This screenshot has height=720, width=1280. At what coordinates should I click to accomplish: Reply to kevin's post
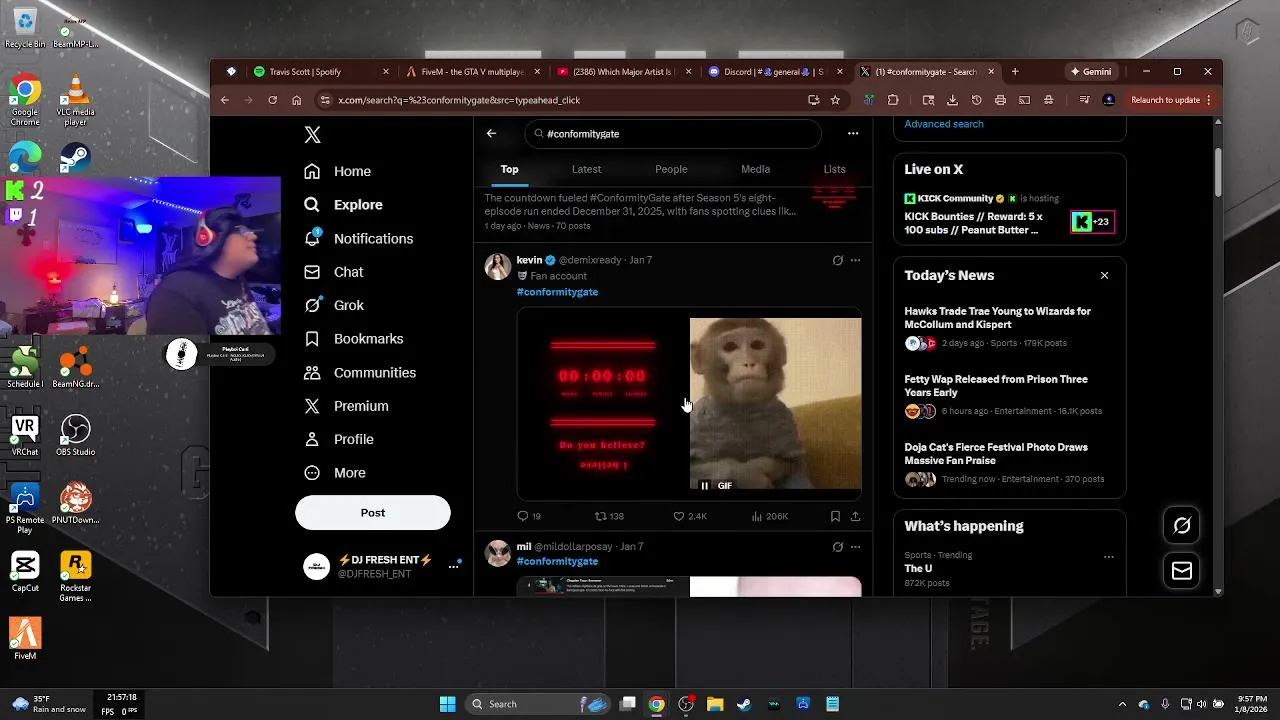(529, 516)
